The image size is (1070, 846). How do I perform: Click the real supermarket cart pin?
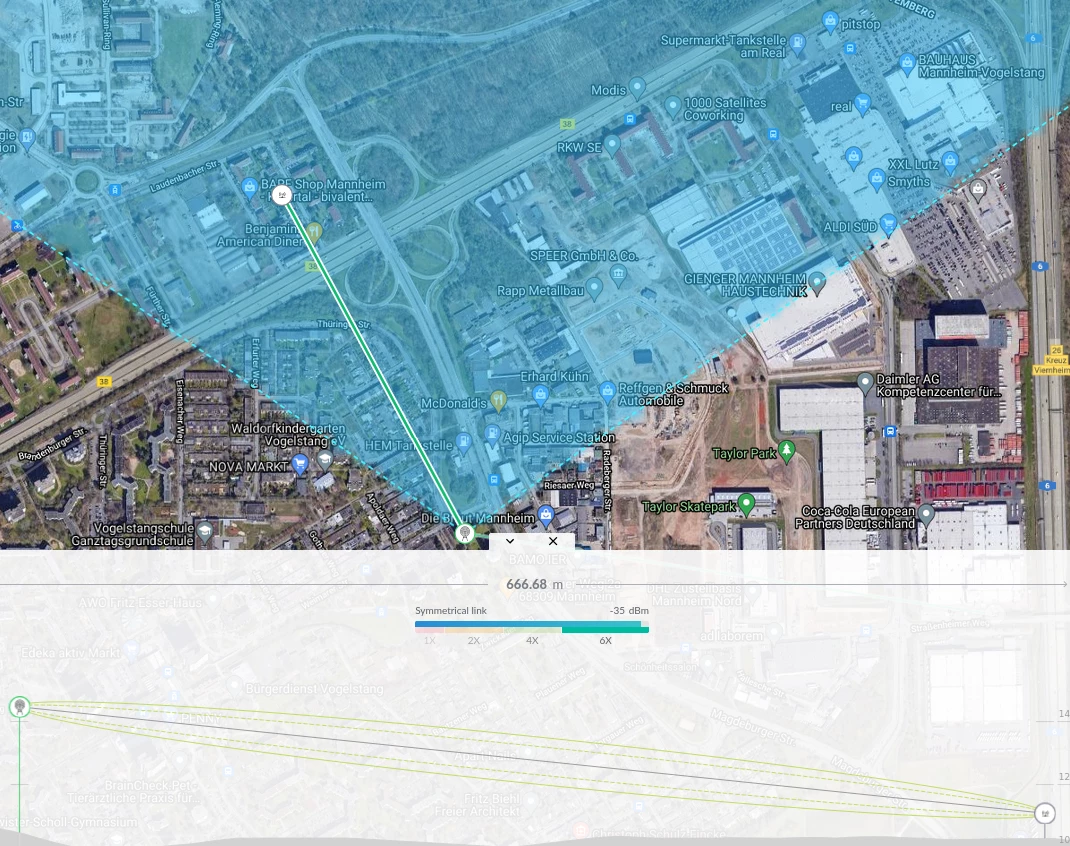[x=863, y=104]
